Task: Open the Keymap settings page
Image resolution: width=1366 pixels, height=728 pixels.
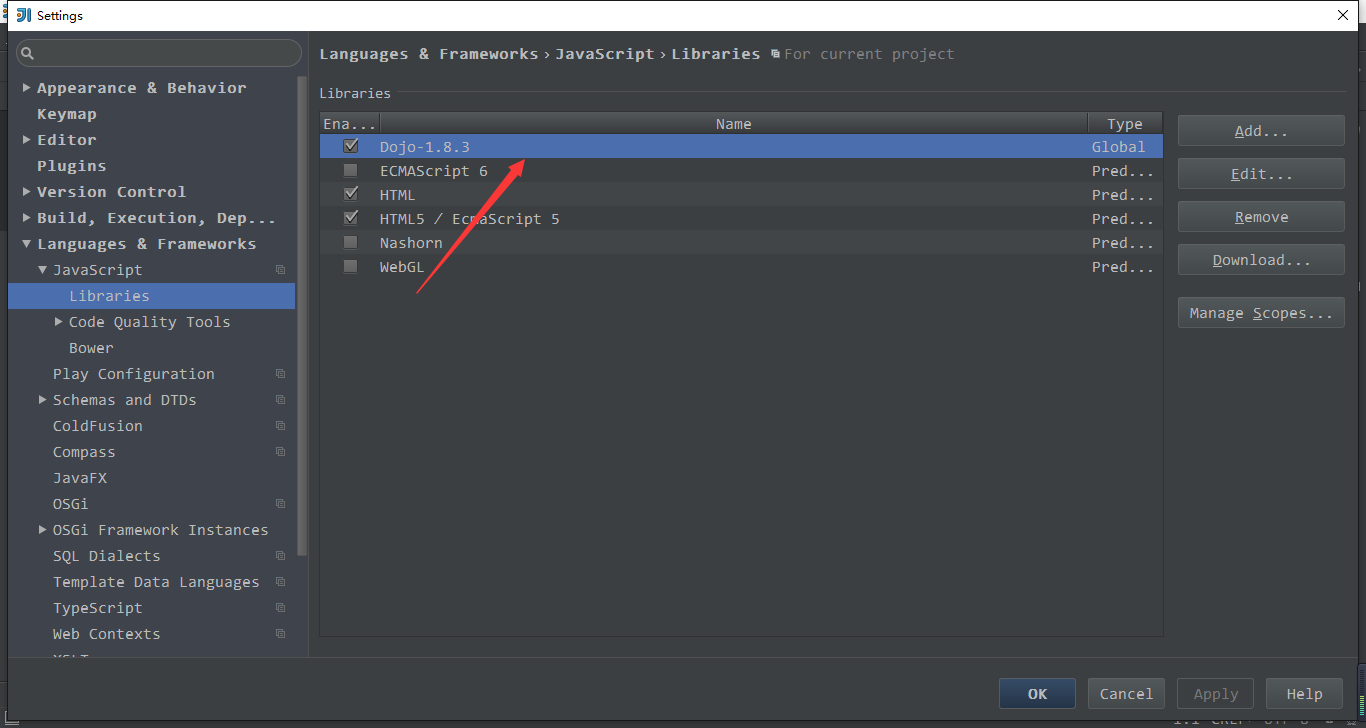Action: [x=67, y=114]
